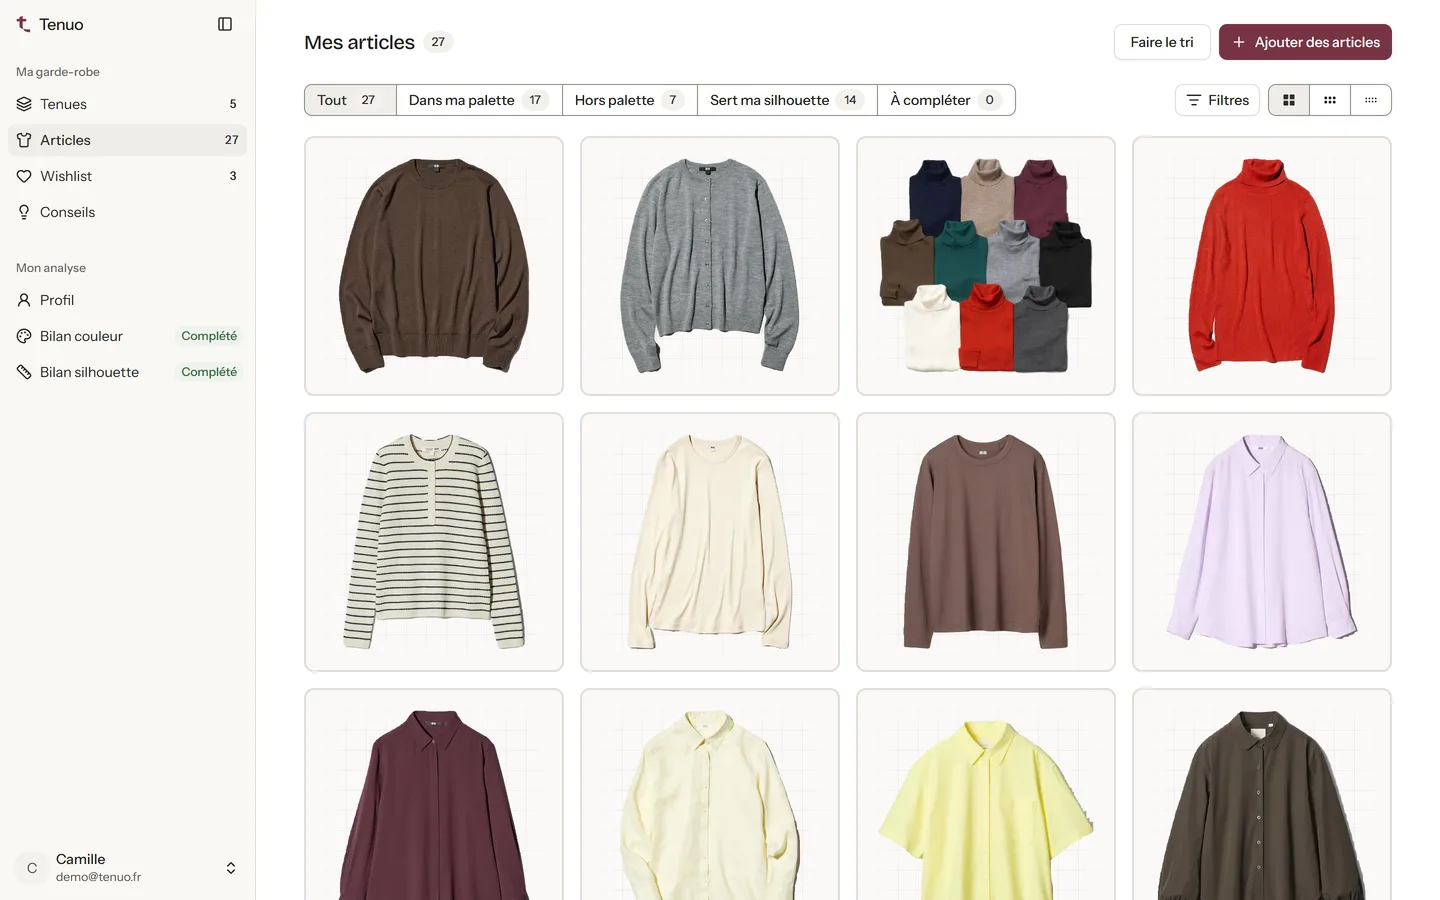Click the Bilan couleur palette icon

pyautogui.click(x=24, y=336)
